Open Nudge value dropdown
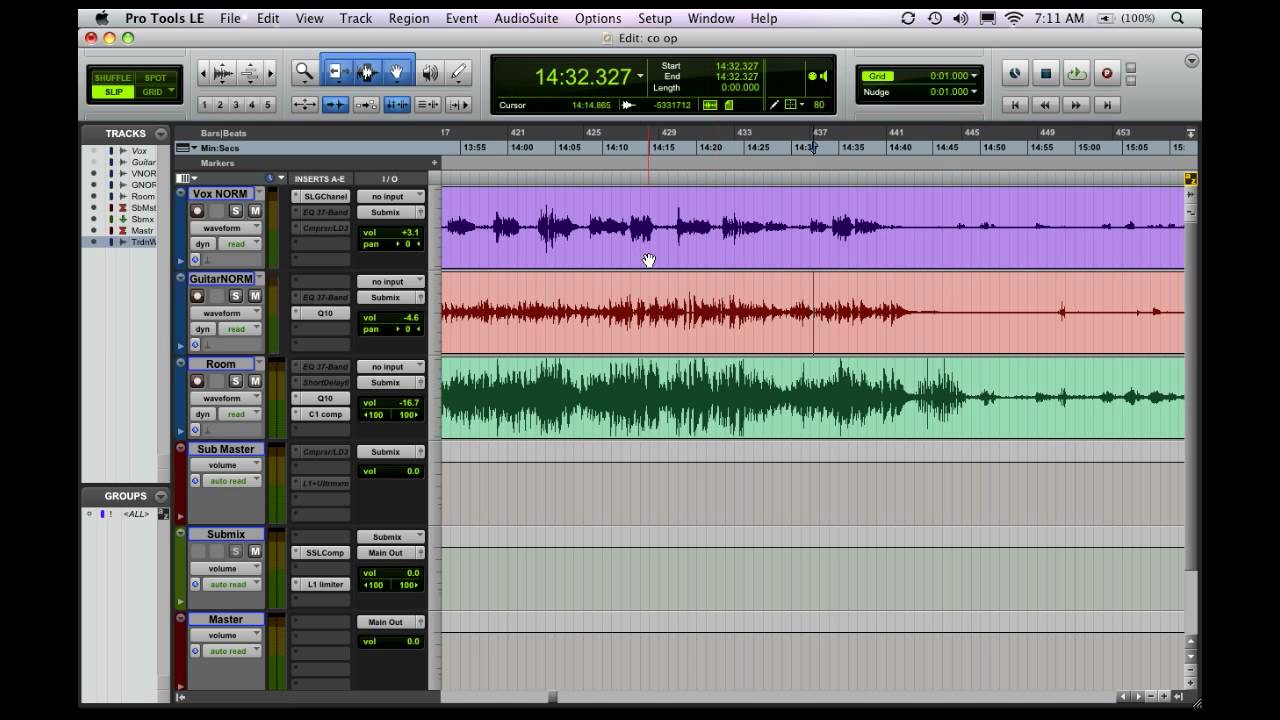1280x720 pixels. [x=974, y=92]
